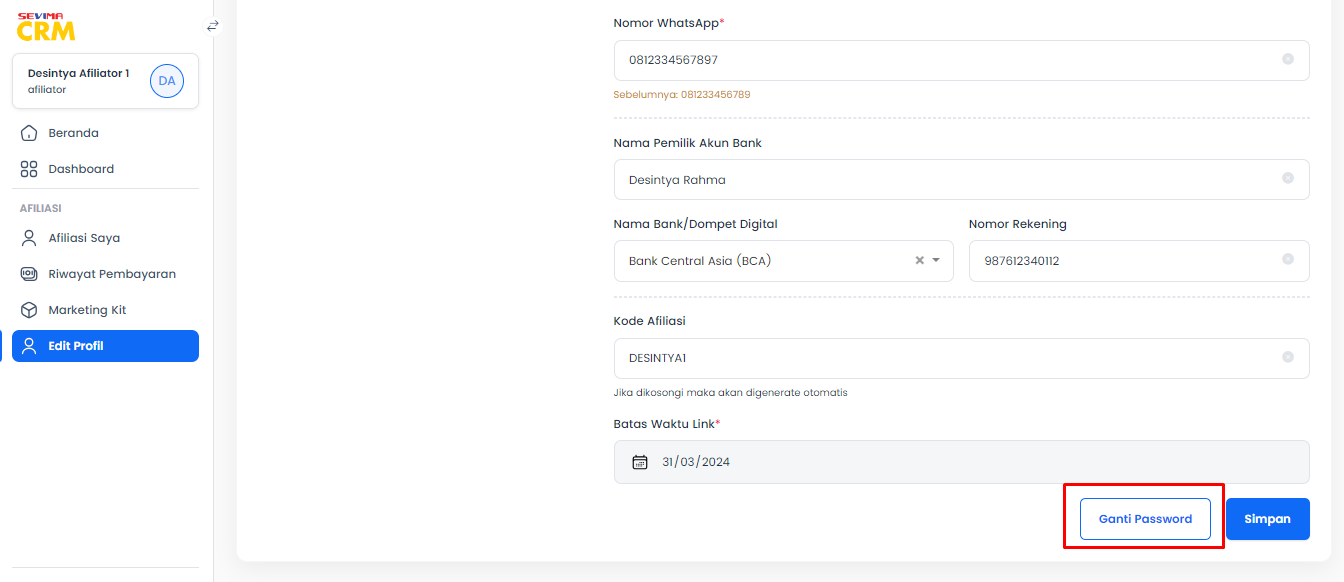Collapse the sidebar using the swap arrows icon
The width and height of the screenshot is (1344, 582).
coord(212,25)
